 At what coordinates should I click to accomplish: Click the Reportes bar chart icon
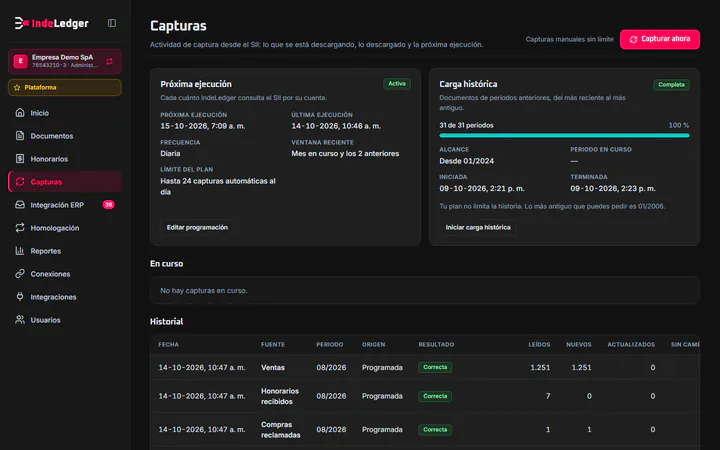pyautogui.click(x=20, y=251)
